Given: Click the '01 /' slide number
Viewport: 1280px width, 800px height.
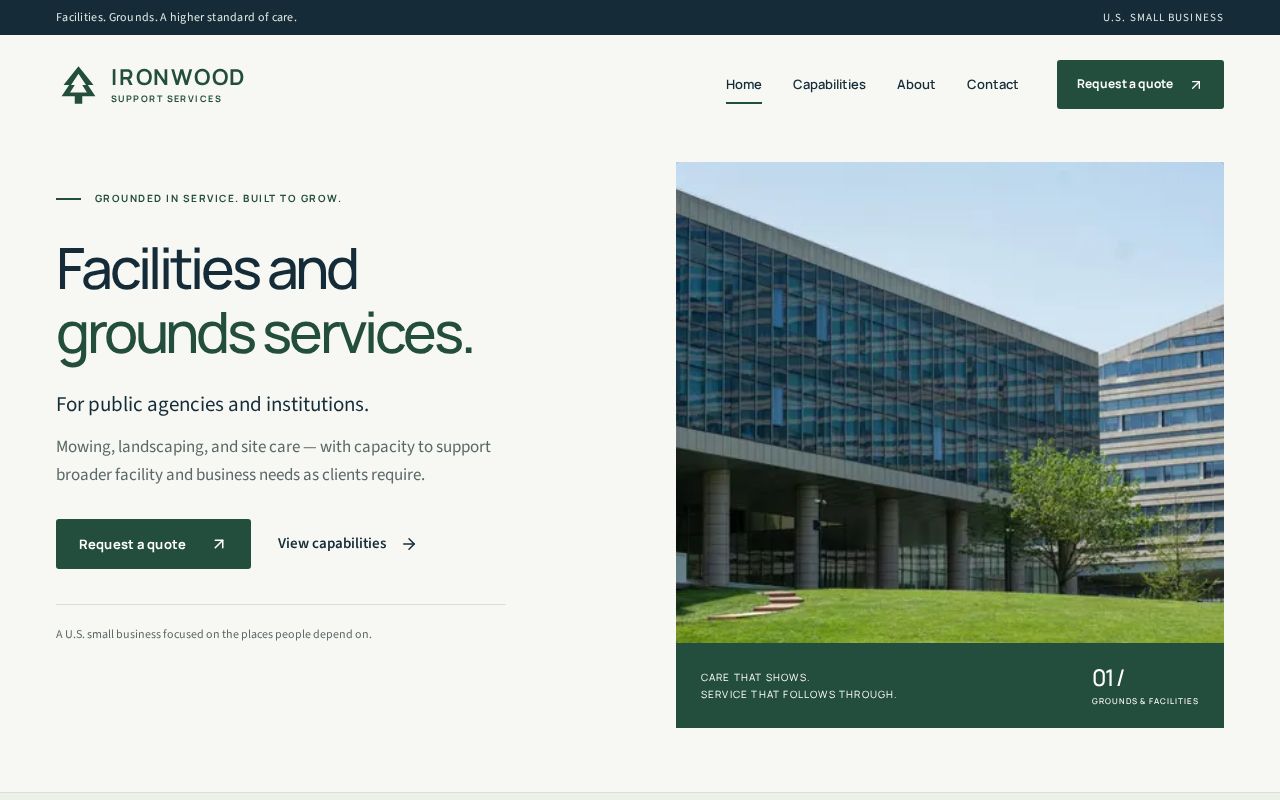Looking at the screenshot, I should [x=1108, y=677].
